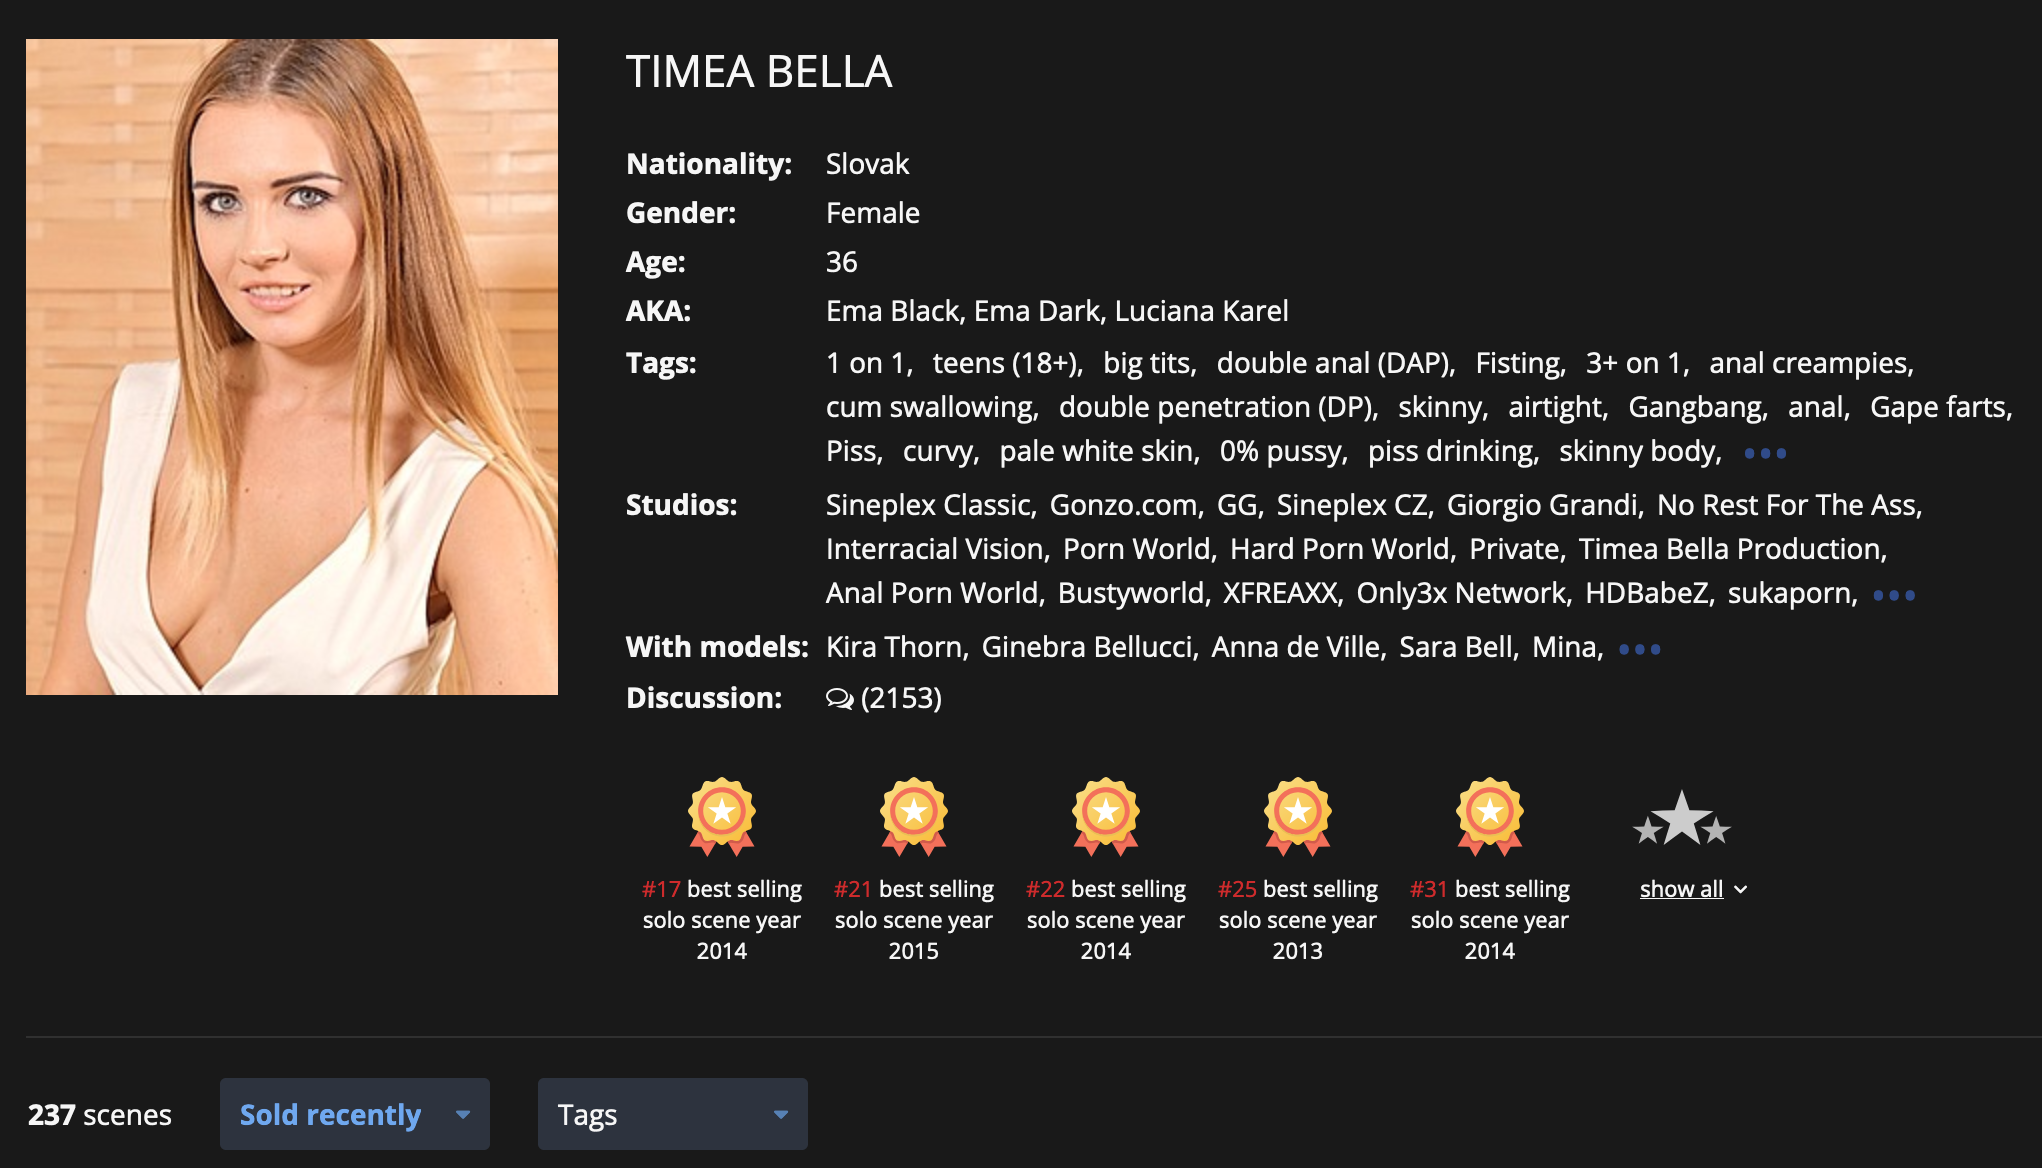
Task: Go to Sara Bell's model page
Action: pos(1457,647)
